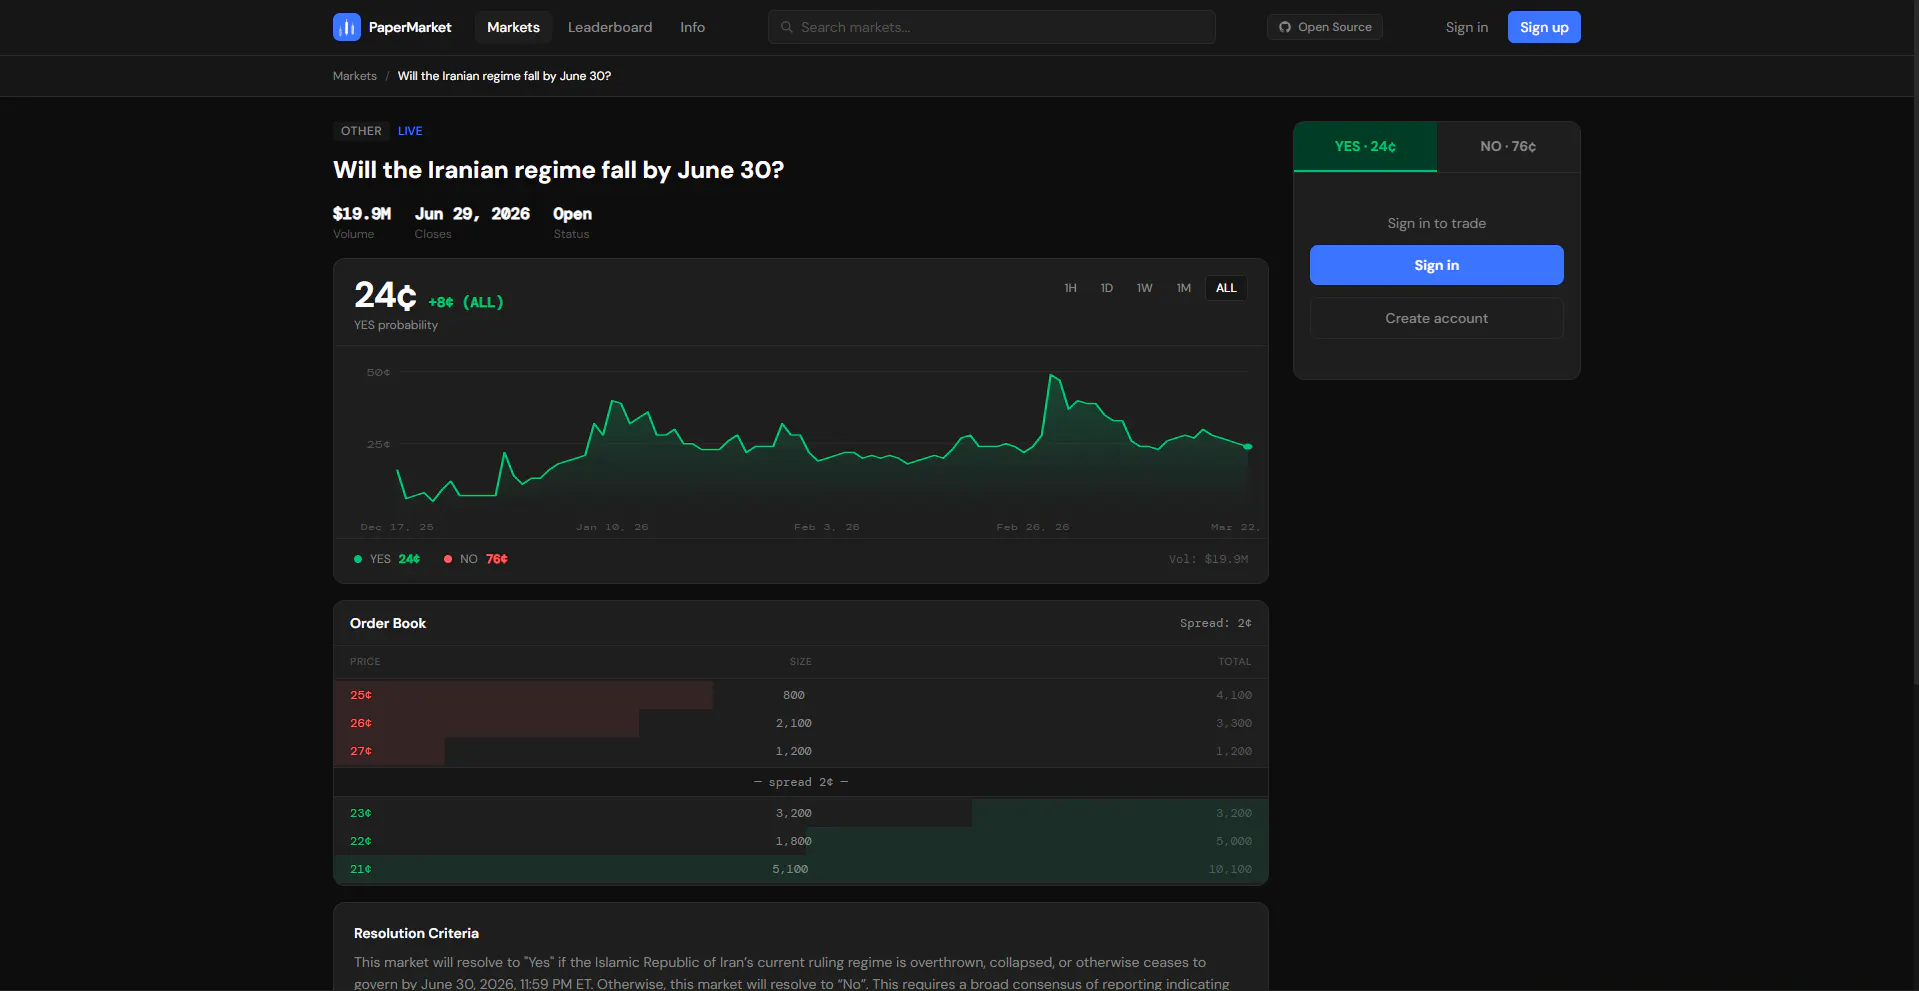
Task: Click the GitHub icon in Open Source
Action: click(1285, 27)
